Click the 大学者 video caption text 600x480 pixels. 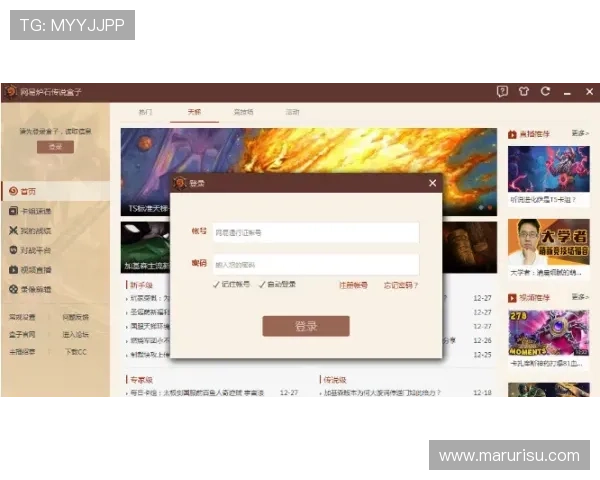pyautogui.click(x=546, y=273)
